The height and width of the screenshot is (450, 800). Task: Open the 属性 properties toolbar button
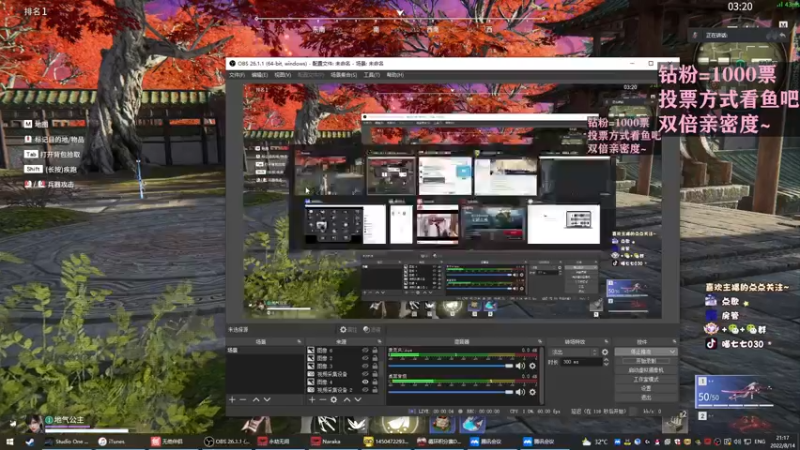click(x=348, y=330)
